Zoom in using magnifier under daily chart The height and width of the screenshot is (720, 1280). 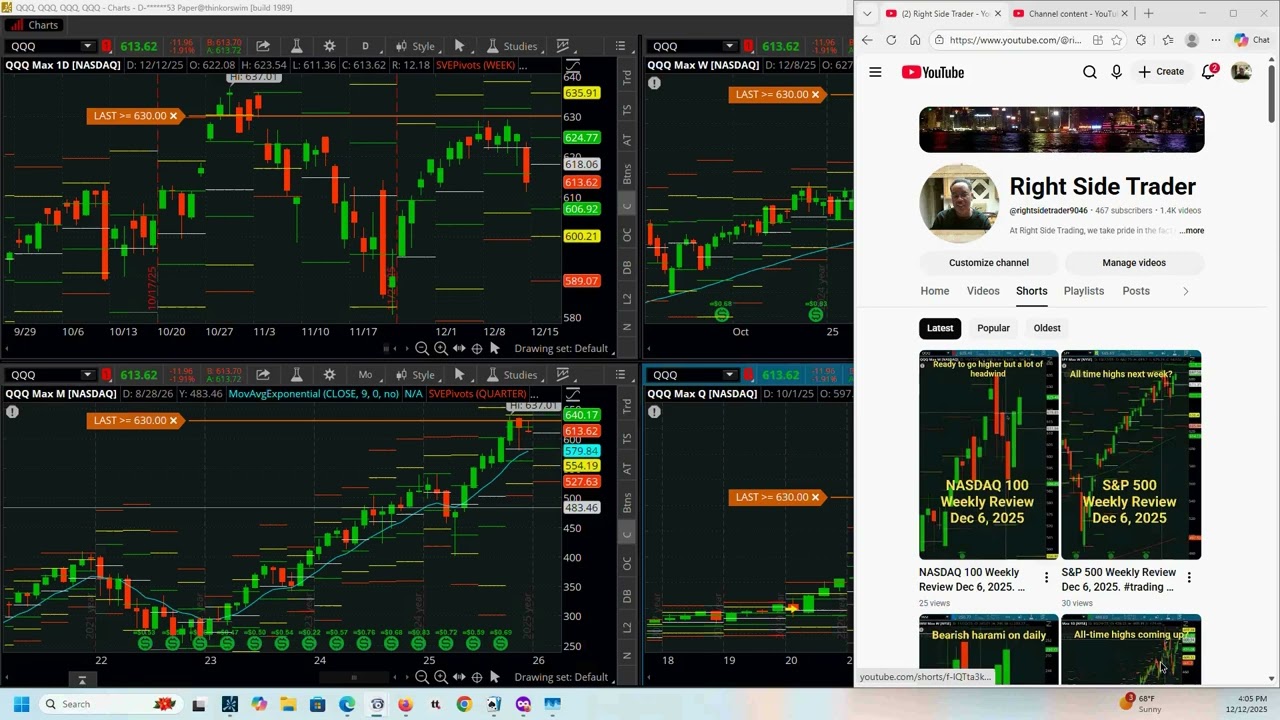tap(440, 348)
